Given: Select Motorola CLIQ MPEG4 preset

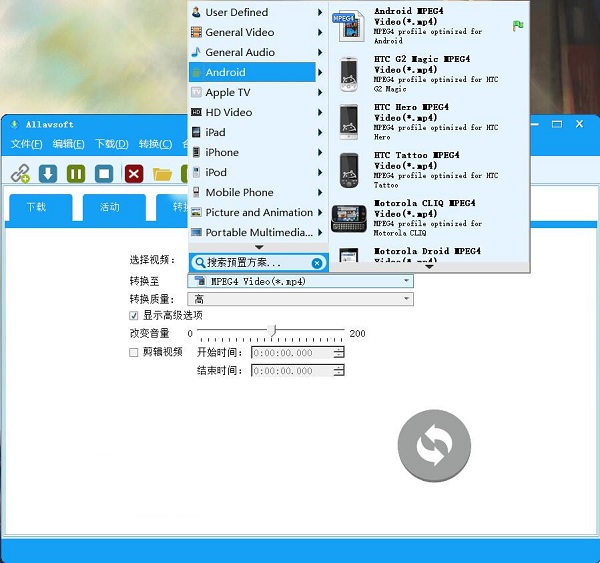Looking at the screenshot, I should [x=429, y=218].
